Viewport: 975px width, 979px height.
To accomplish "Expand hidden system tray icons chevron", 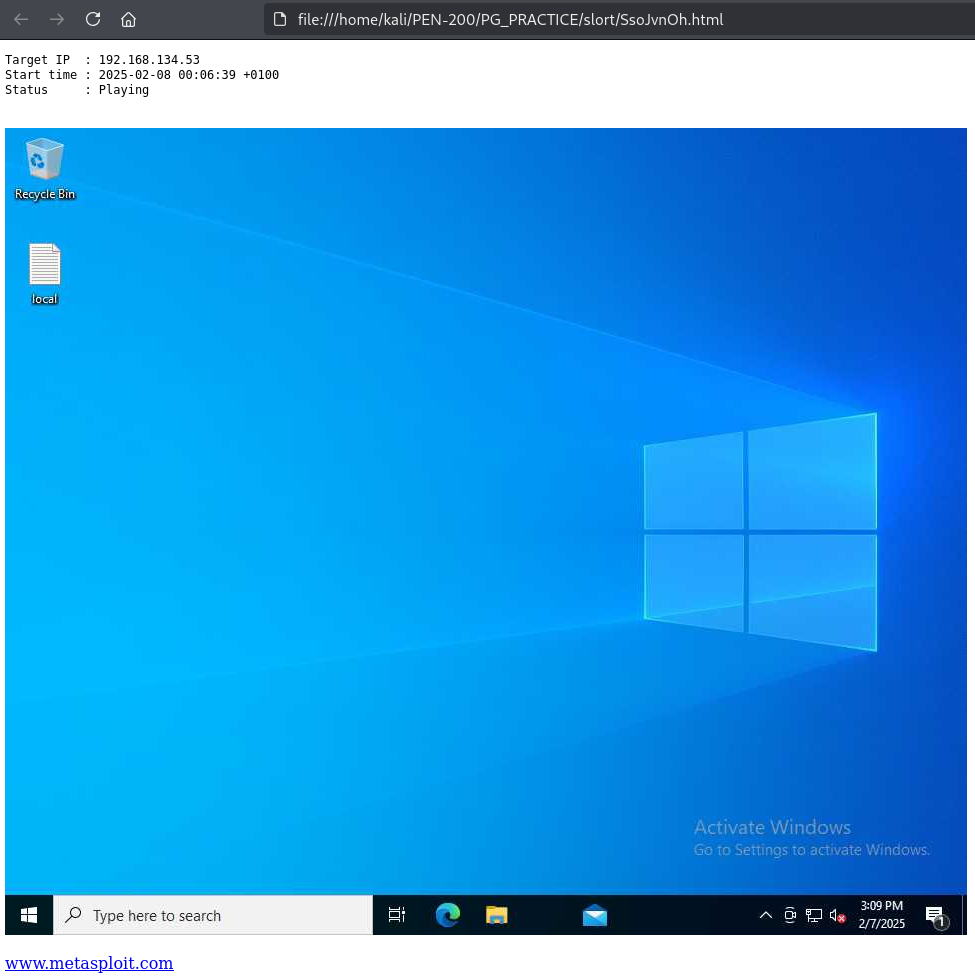I will (766, 915).
